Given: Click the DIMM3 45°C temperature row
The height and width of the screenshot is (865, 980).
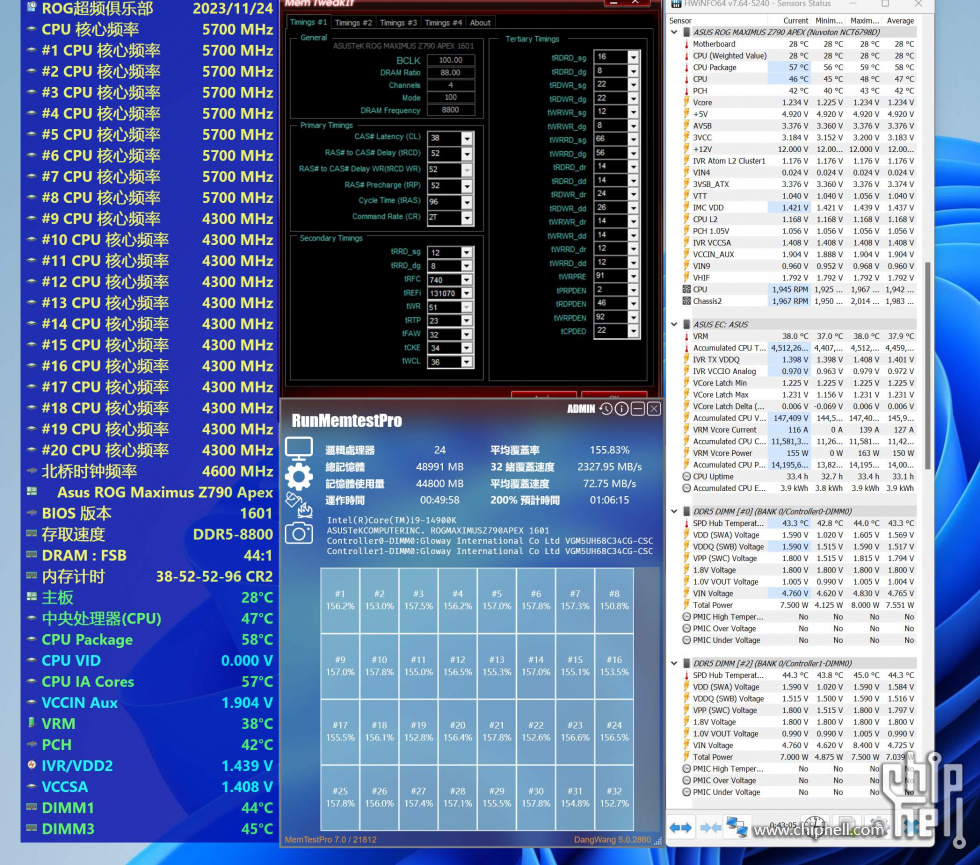Looking at the screenshot, I should pyautogui.click(x=149, y=829).
